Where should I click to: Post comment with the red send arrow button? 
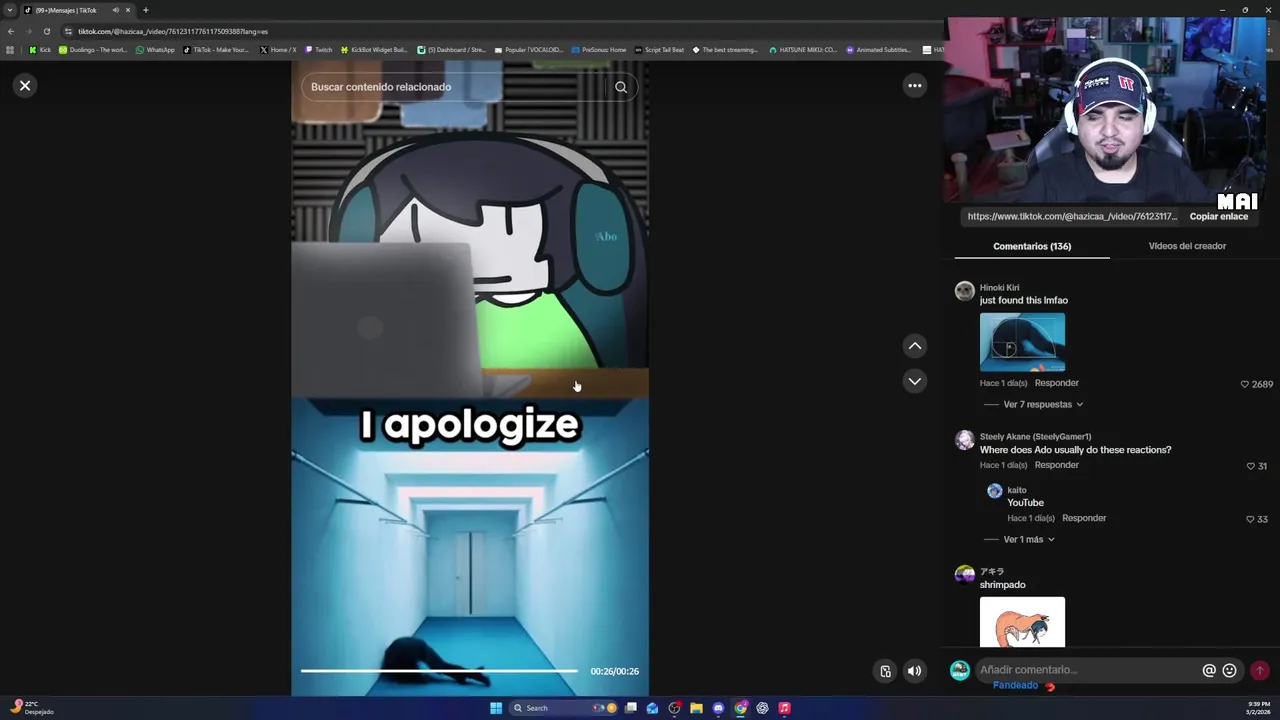coord(1259,671)
